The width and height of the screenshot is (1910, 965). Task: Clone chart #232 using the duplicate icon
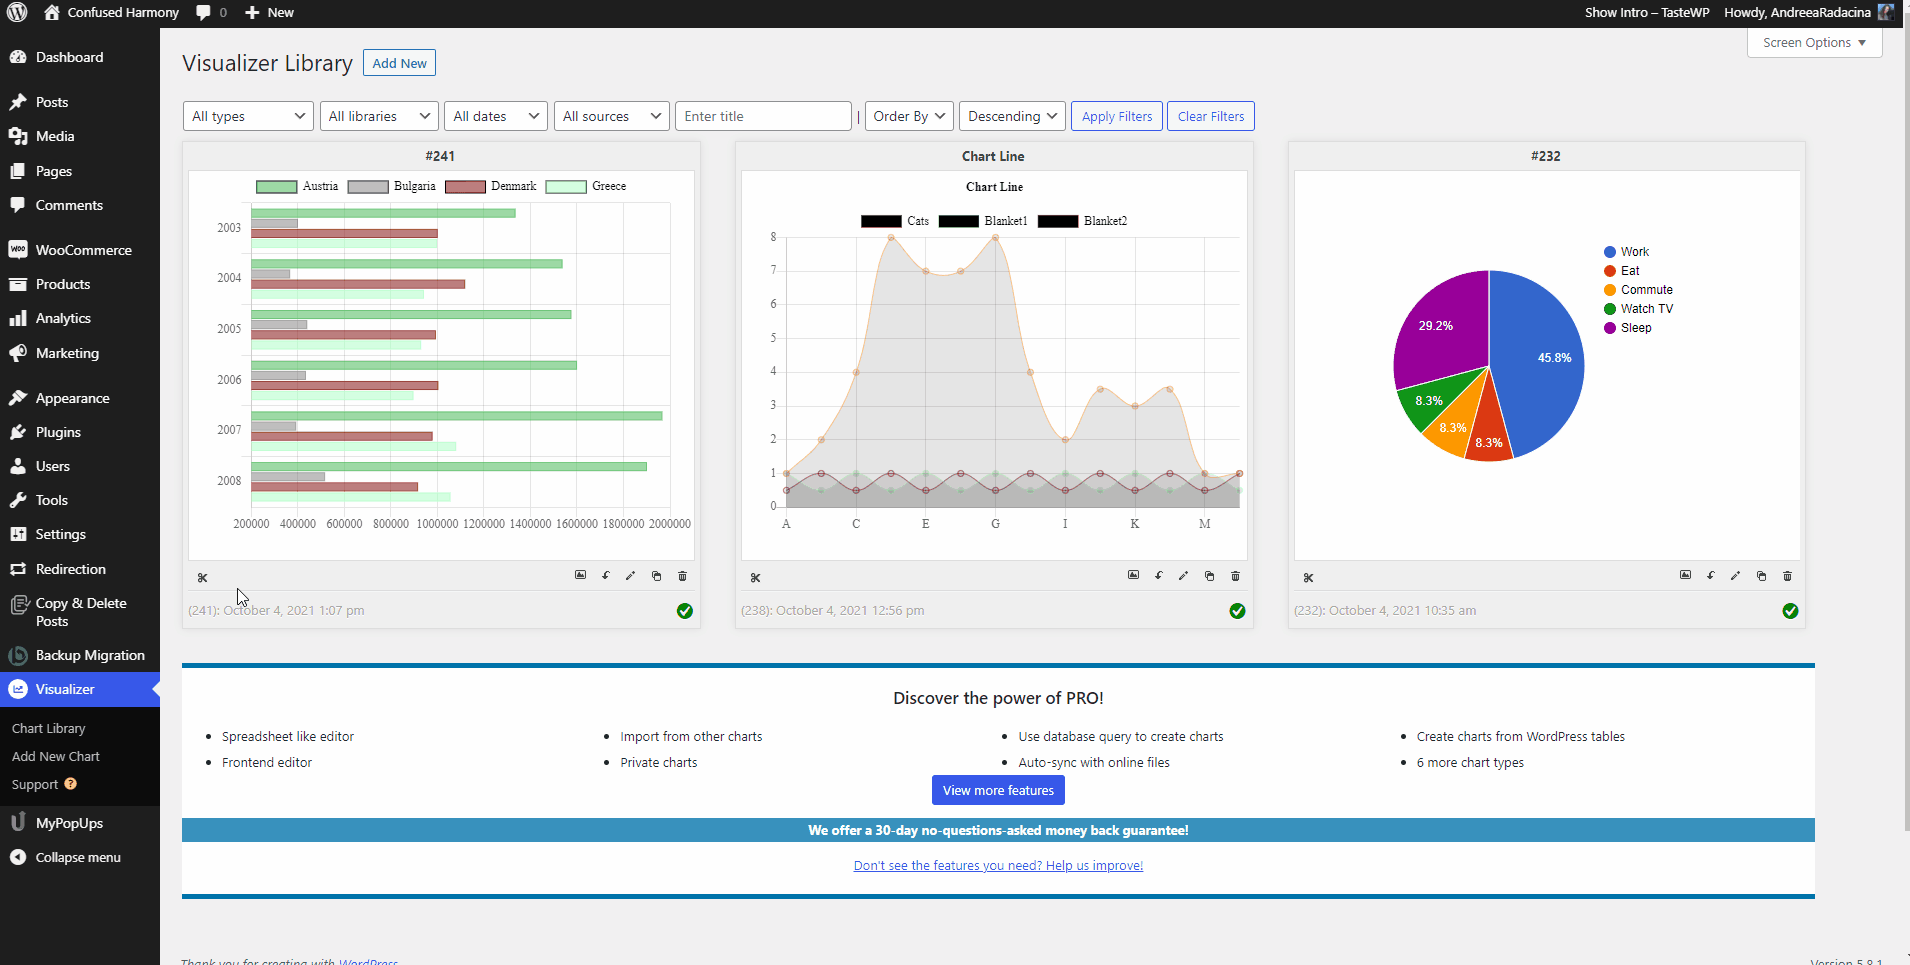(x=1761, y=576)
